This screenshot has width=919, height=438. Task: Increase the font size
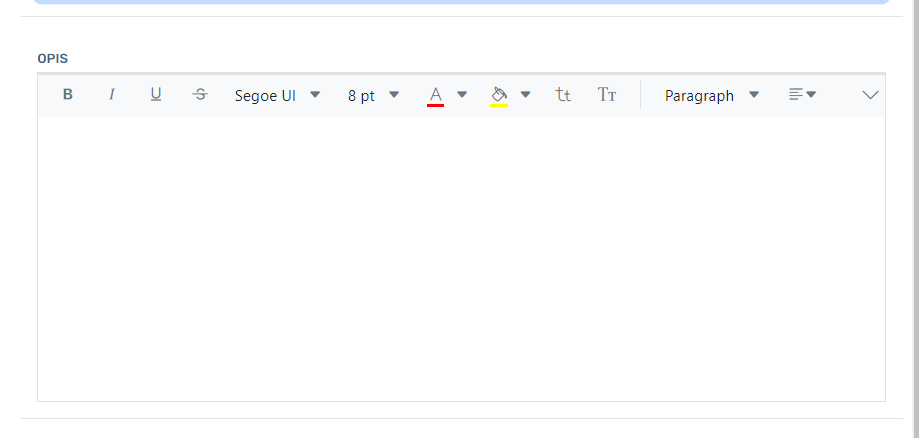(607, 96)
